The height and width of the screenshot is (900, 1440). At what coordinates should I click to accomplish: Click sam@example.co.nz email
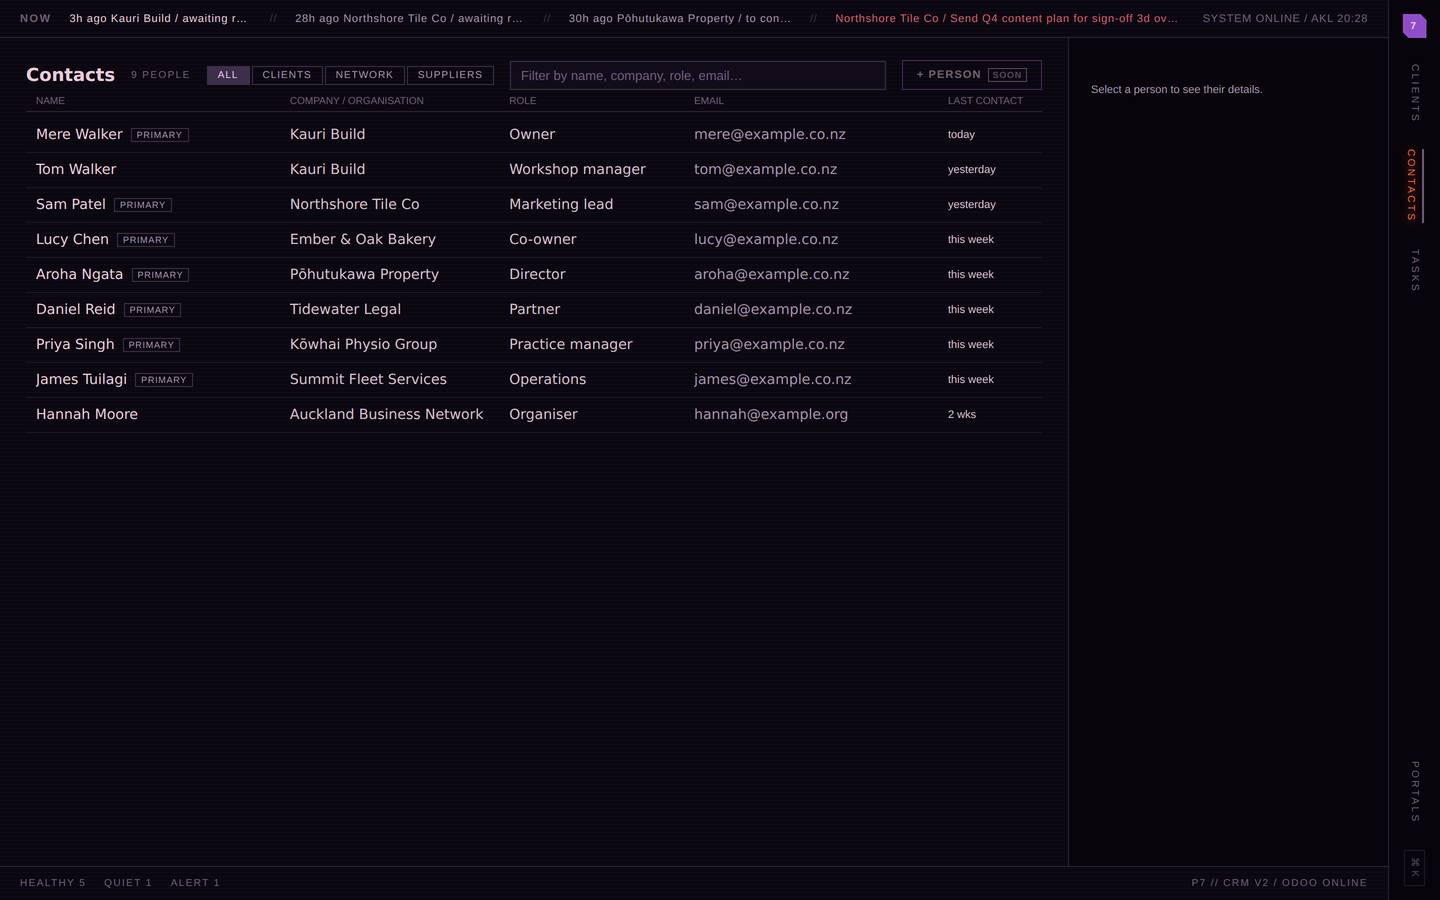767,204
